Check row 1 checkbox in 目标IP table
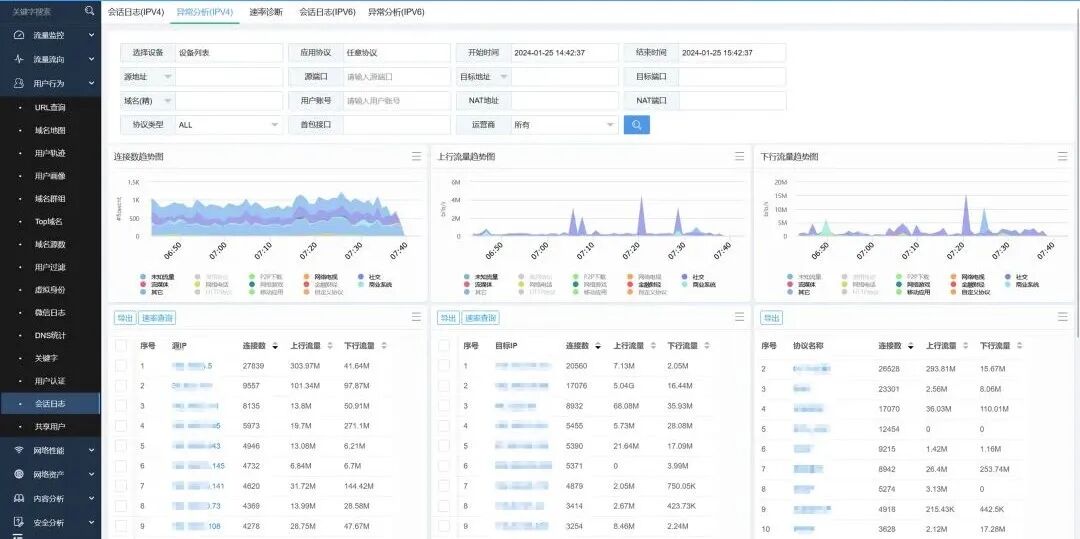Viewport: 1080px width, 539px height. (444, 366)
